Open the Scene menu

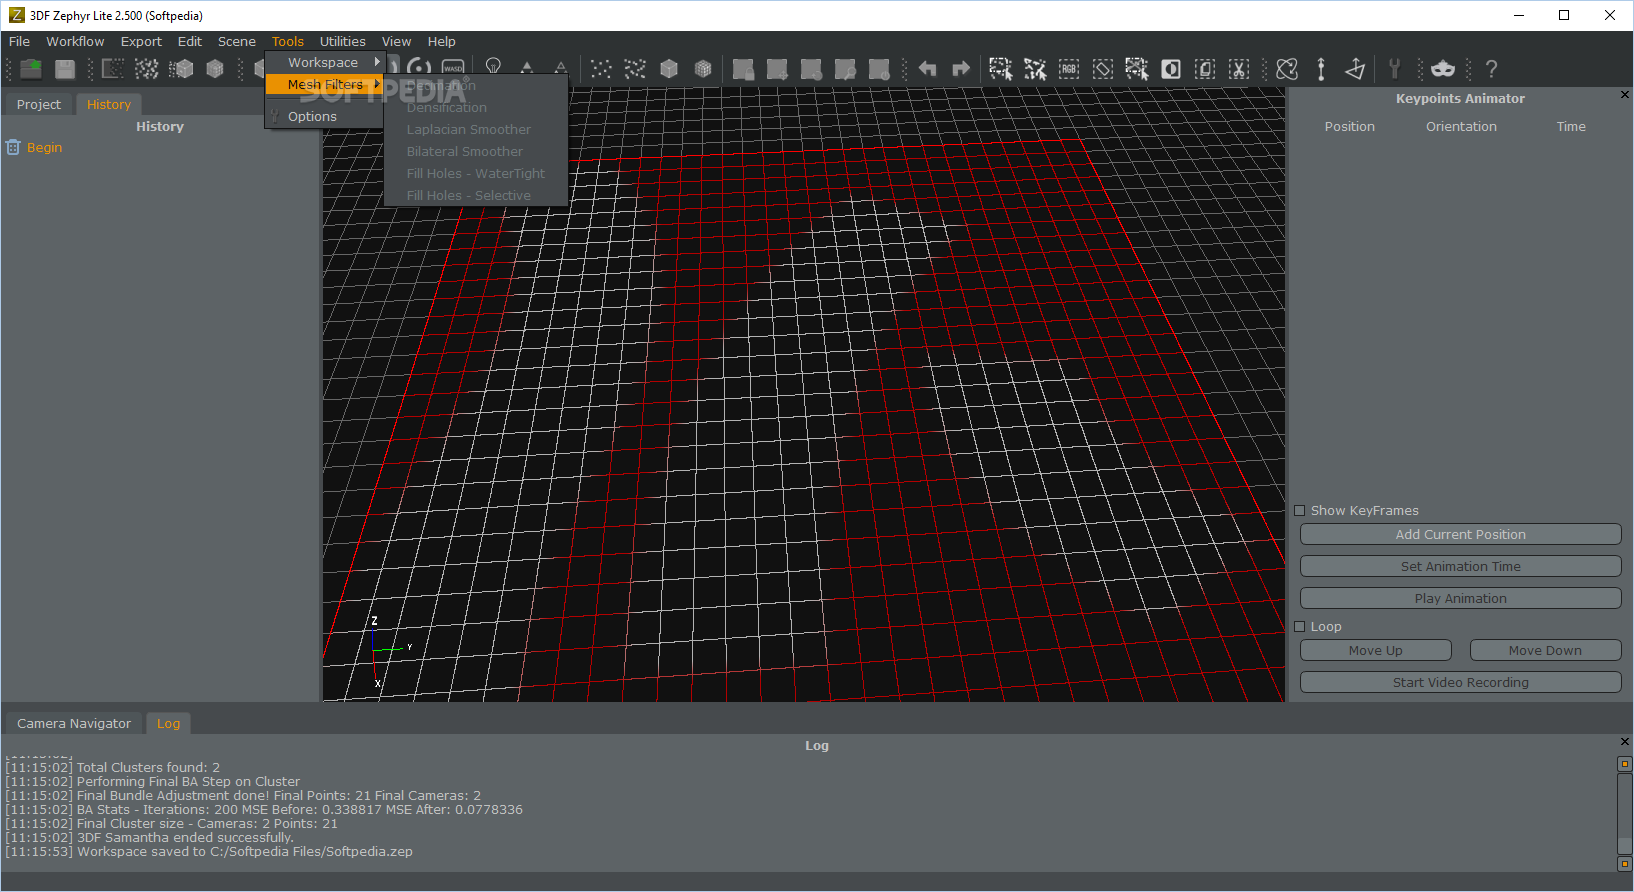click(237, 41)
